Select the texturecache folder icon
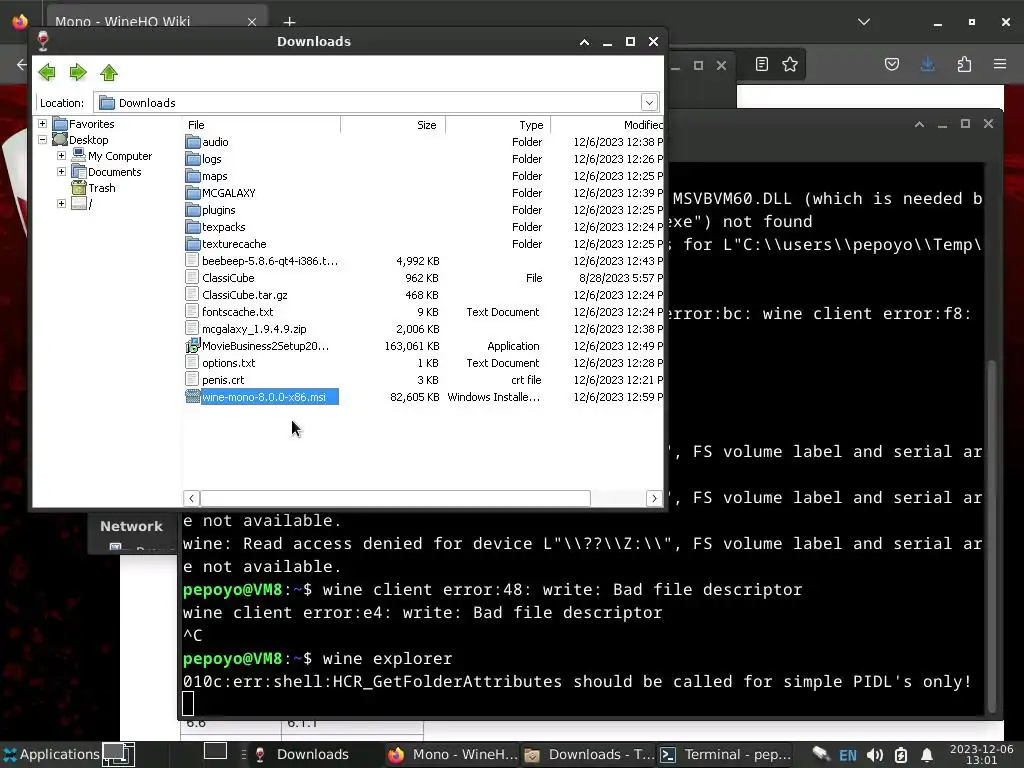Viewport: 1024px width, 768px height. coord(193,244)
